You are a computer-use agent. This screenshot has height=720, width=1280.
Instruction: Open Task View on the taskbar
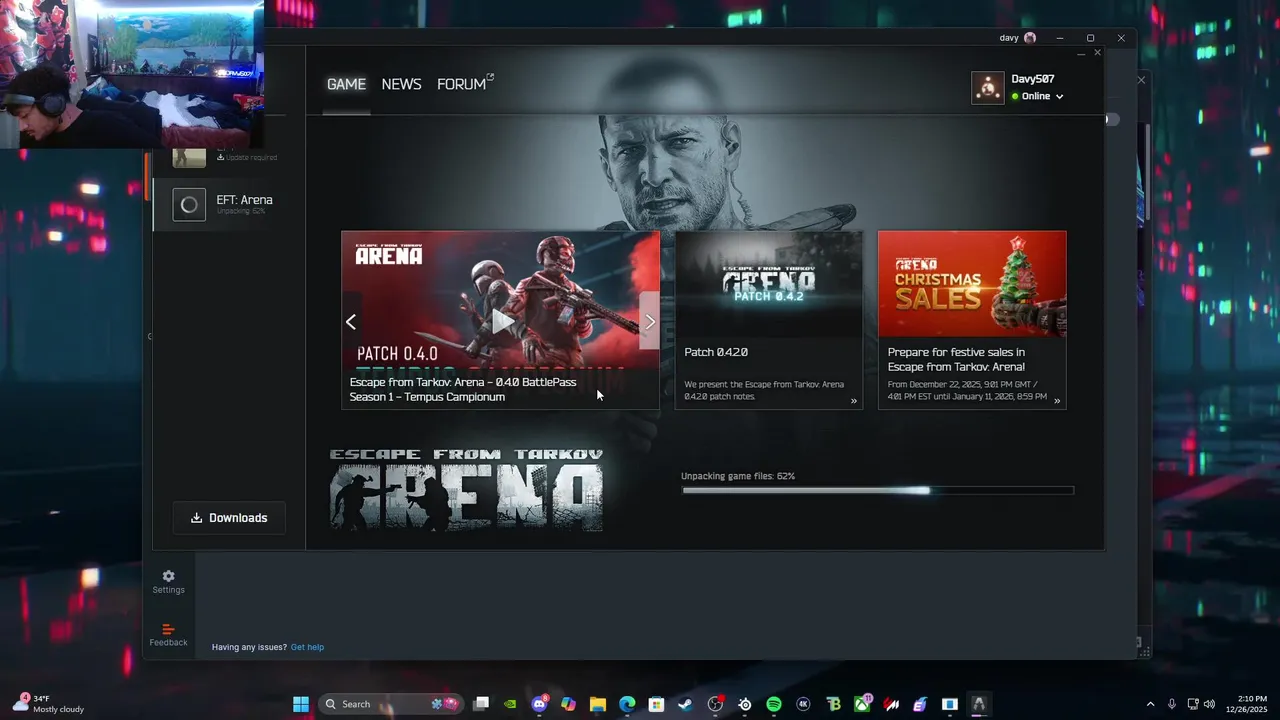tap(481, 704)
